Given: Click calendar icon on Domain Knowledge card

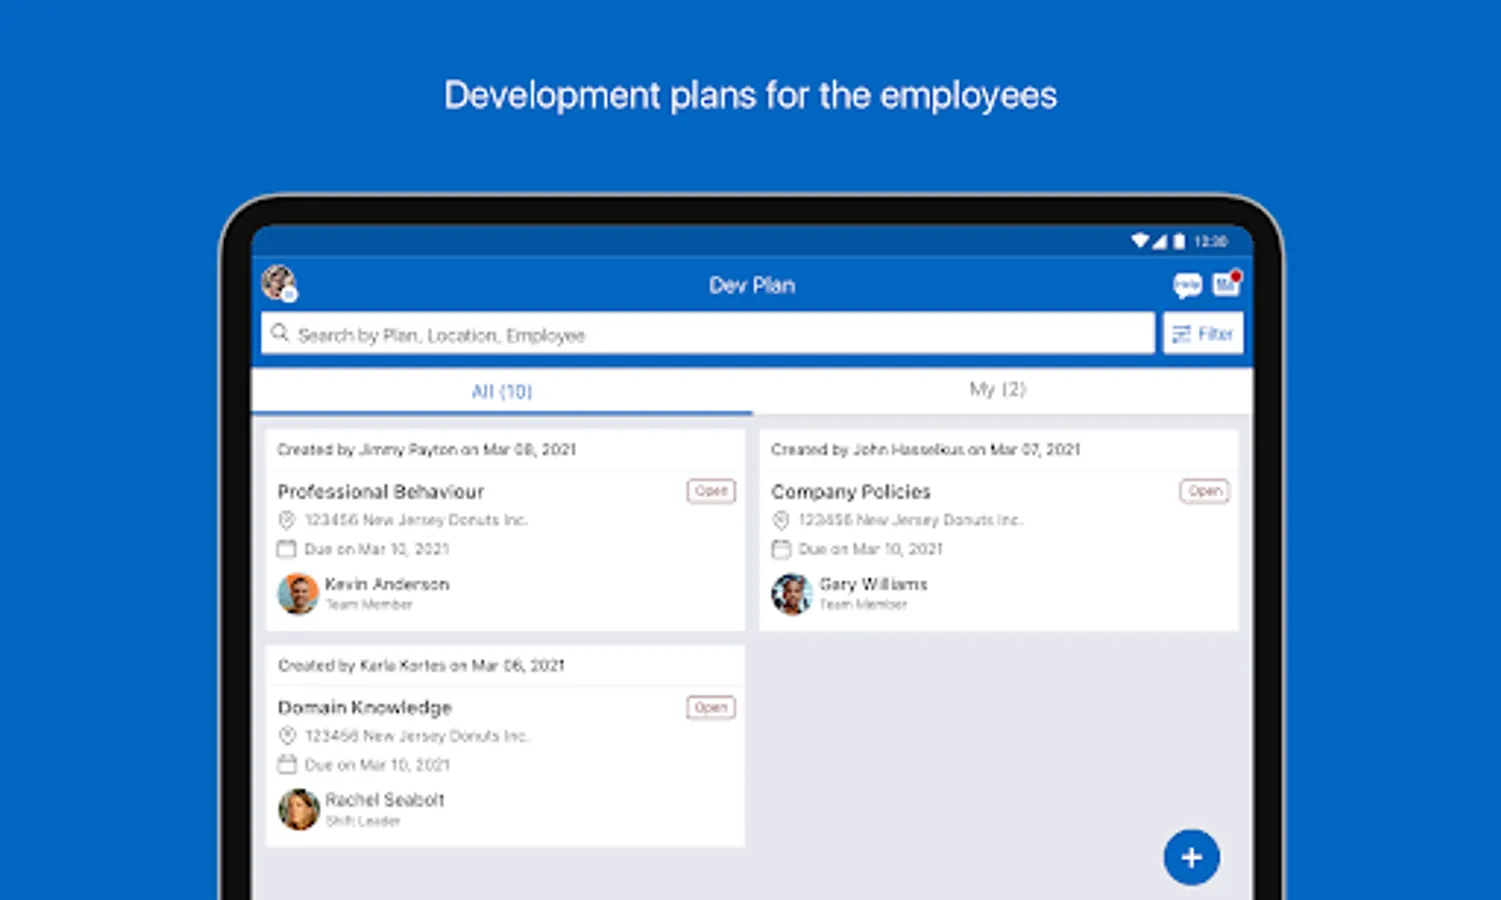Looking at the screenshot, I should point(287,765).
